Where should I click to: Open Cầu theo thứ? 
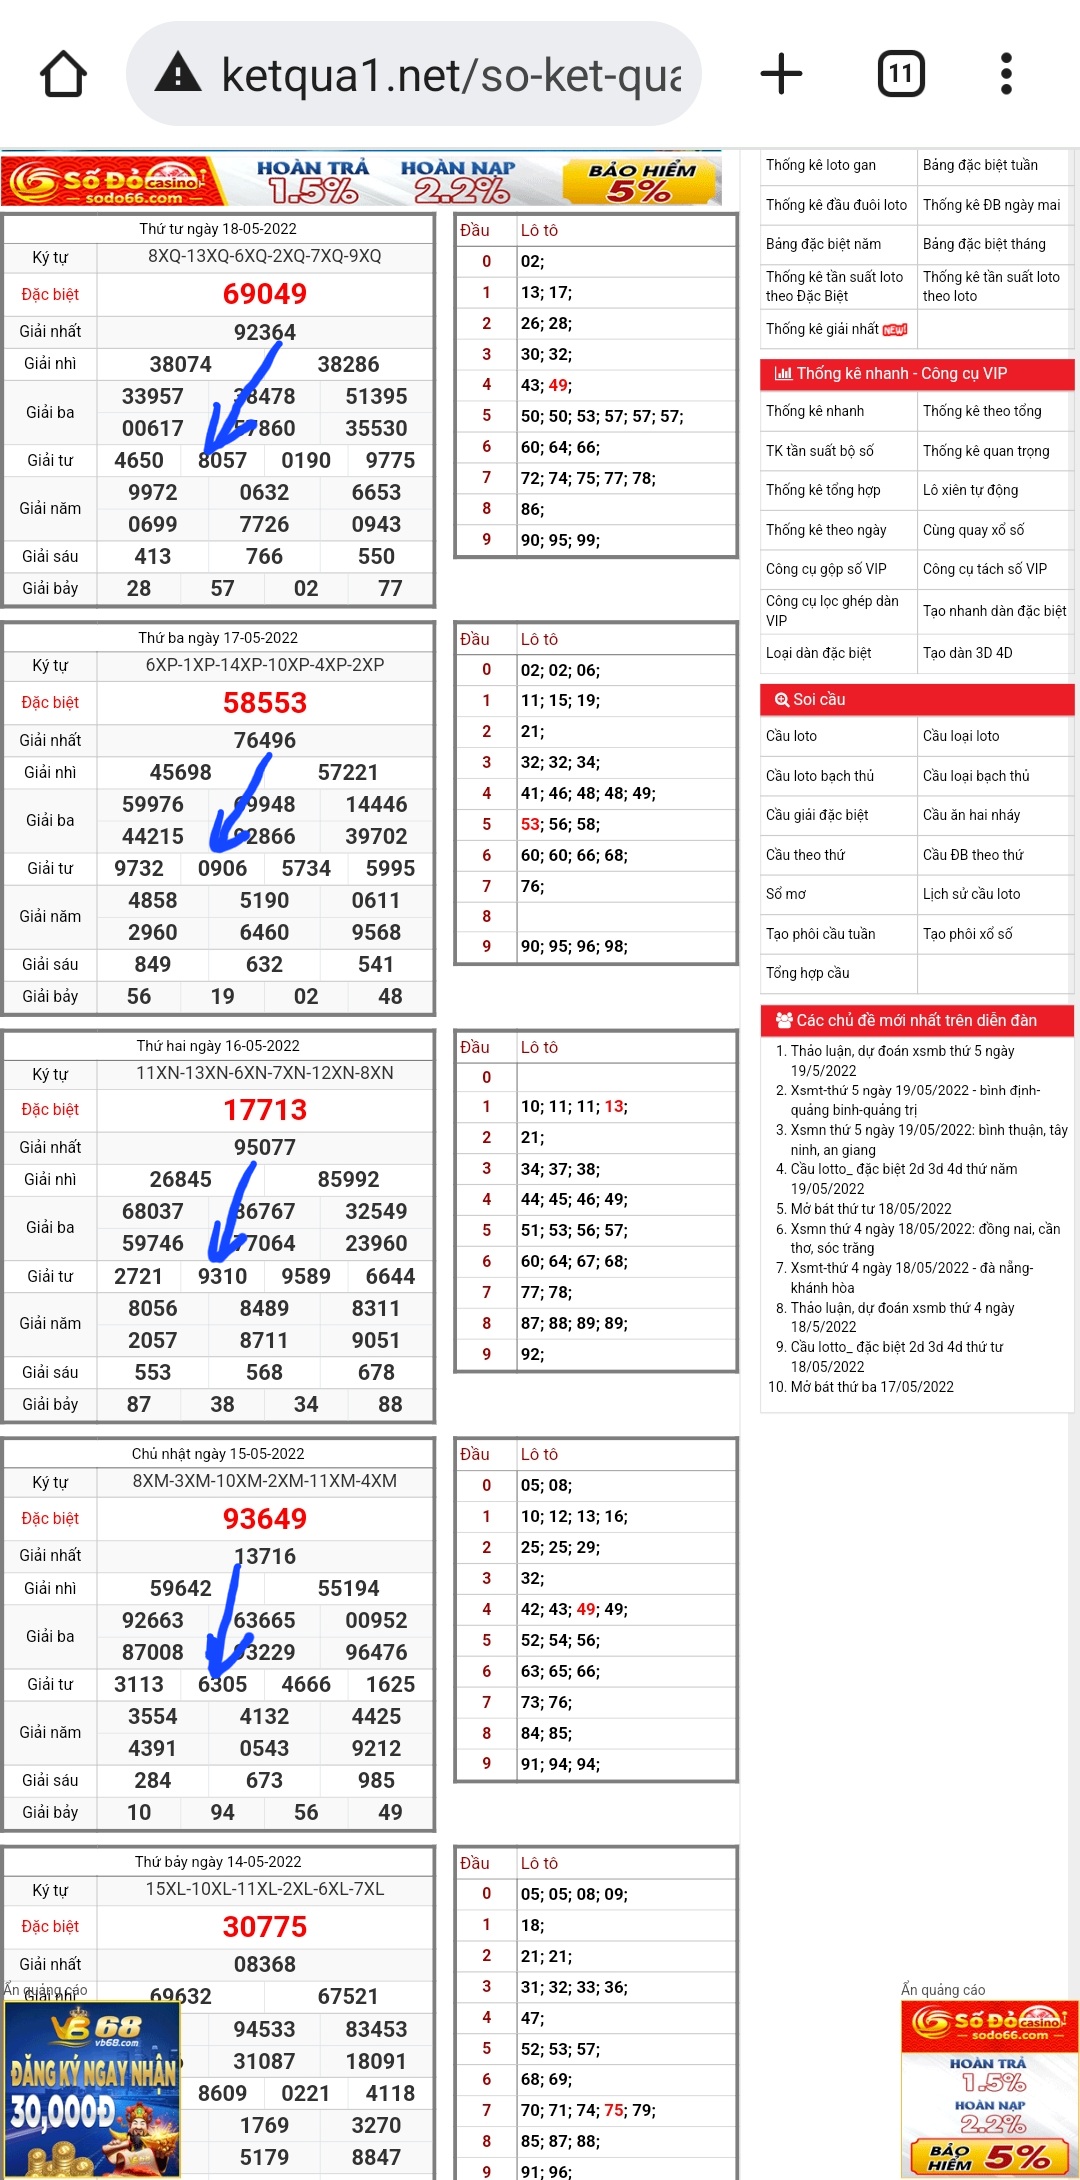[x=805, y=855]
